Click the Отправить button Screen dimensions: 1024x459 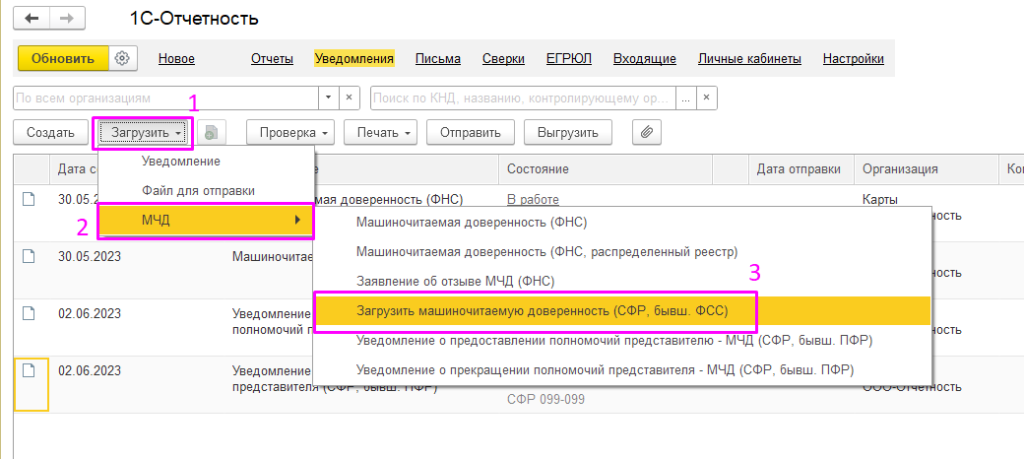click(470, 132)
